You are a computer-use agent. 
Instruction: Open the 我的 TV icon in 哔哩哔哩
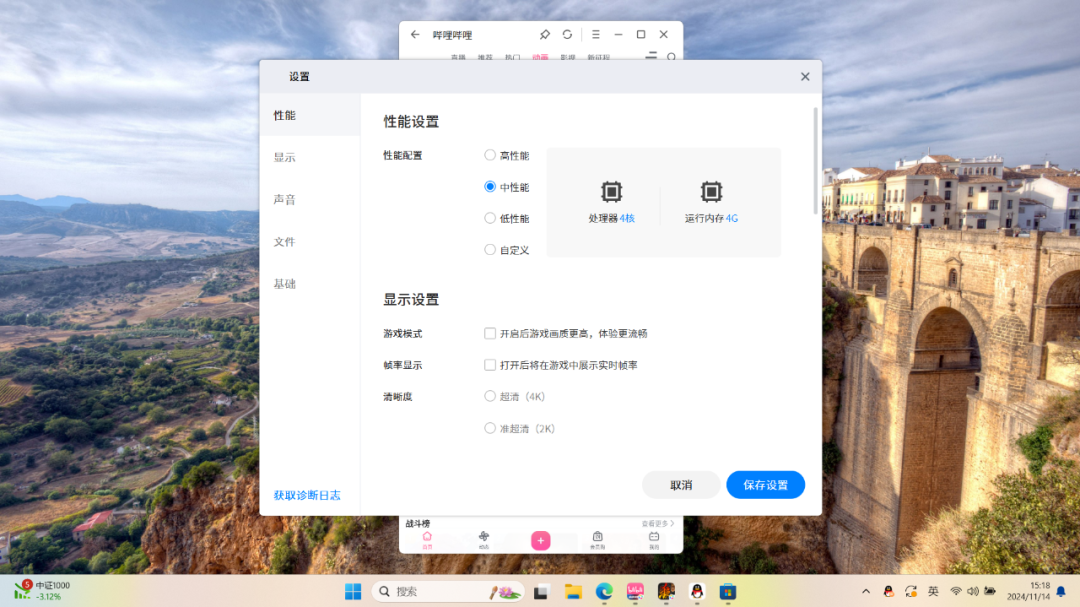(654, 539)
